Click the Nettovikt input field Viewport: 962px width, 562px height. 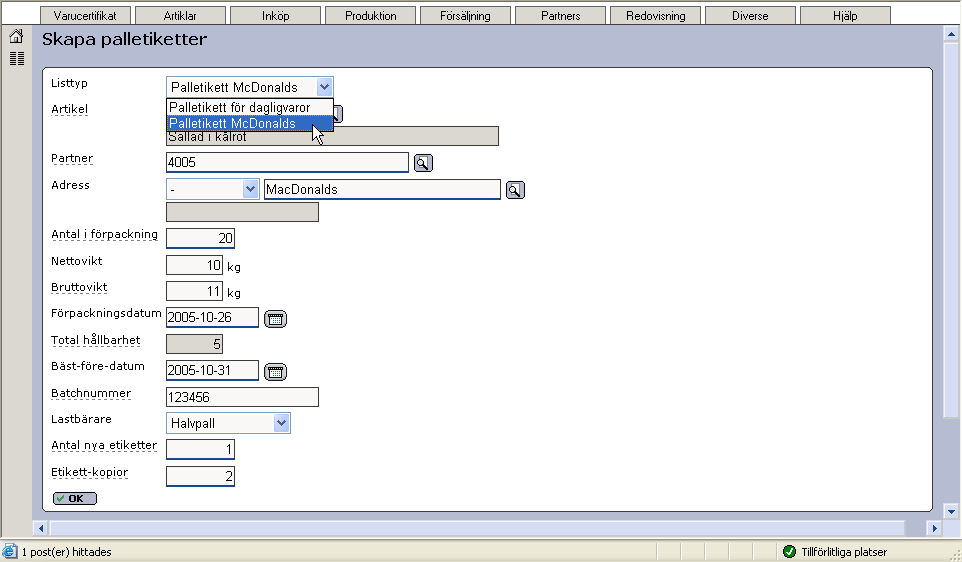(x=194, y=265)
